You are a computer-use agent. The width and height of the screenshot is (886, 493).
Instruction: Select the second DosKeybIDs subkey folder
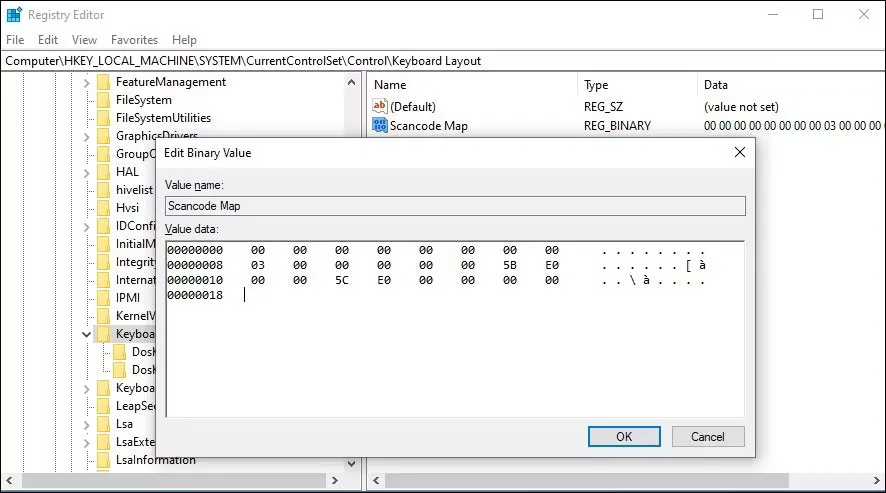(120, 370)
